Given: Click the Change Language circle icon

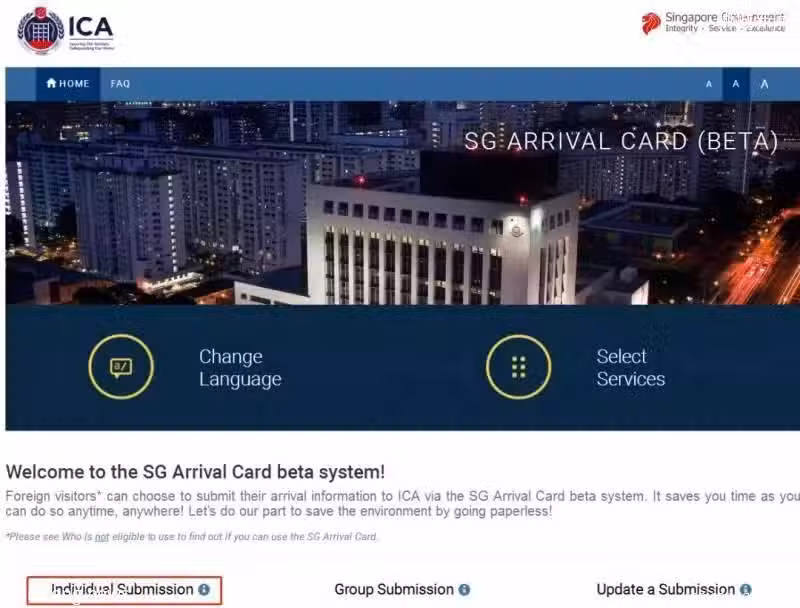Looking at the screenshot, I should [121, 367].
